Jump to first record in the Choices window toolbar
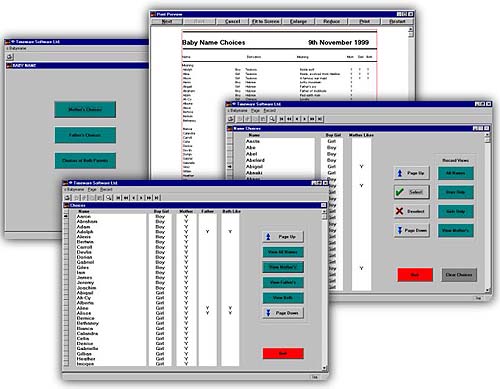500x389 pixels. click(x=118, y=198)
